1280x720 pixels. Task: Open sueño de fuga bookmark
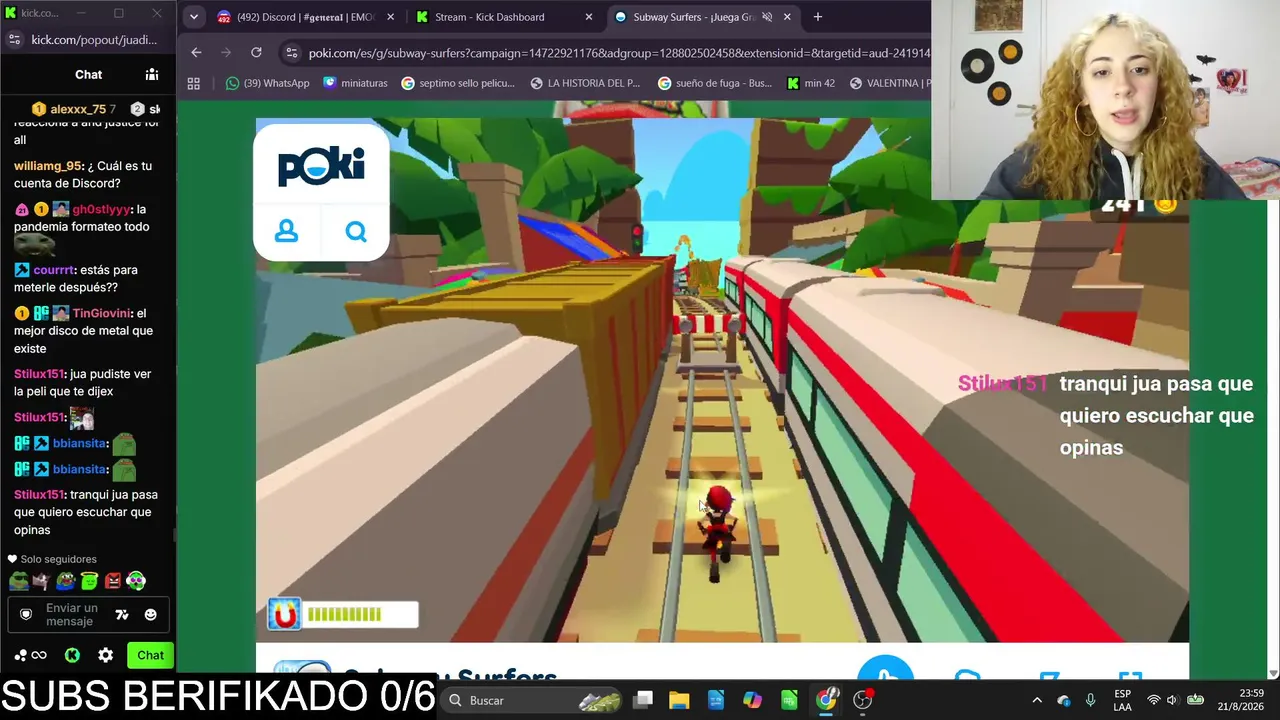[x=714, y=83]
